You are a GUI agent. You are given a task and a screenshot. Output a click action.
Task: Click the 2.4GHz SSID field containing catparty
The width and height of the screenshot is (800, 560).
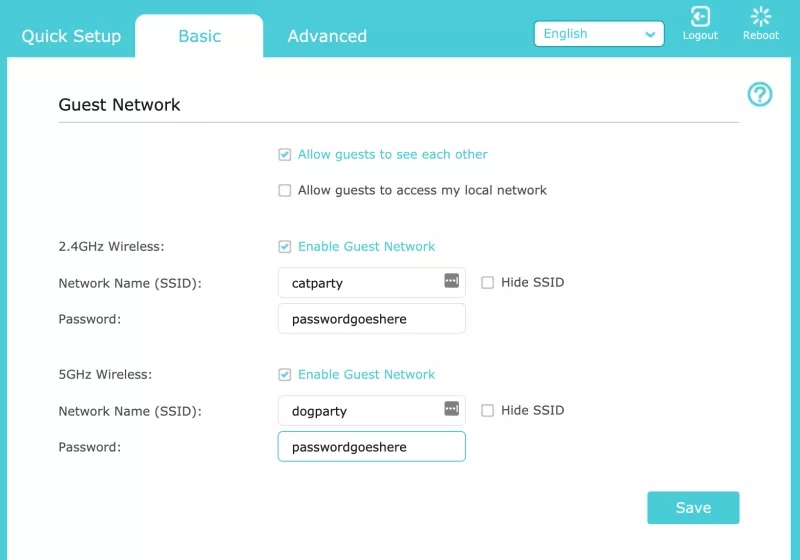point(371,283)
